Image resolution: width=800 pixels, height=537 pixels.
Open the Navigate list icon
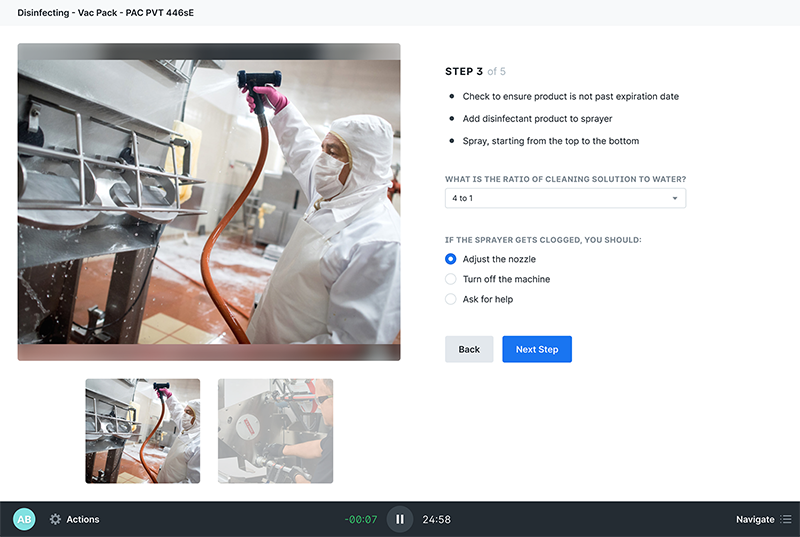pyautogui.click(x=786, y=519)
